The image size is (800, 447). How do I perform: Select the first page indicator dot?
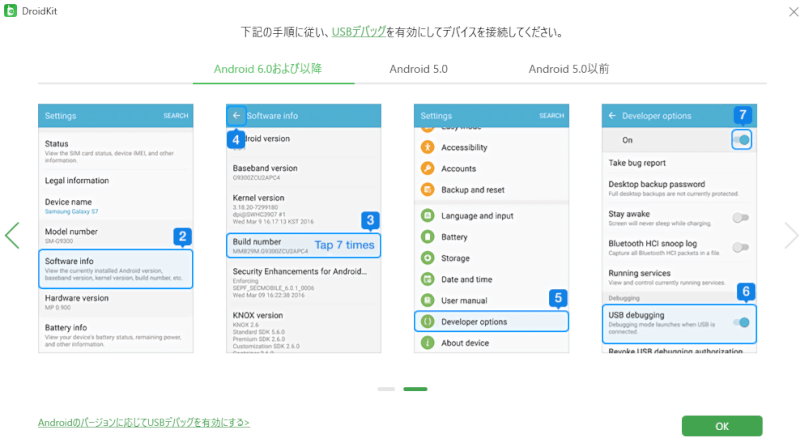click(386, 389)
